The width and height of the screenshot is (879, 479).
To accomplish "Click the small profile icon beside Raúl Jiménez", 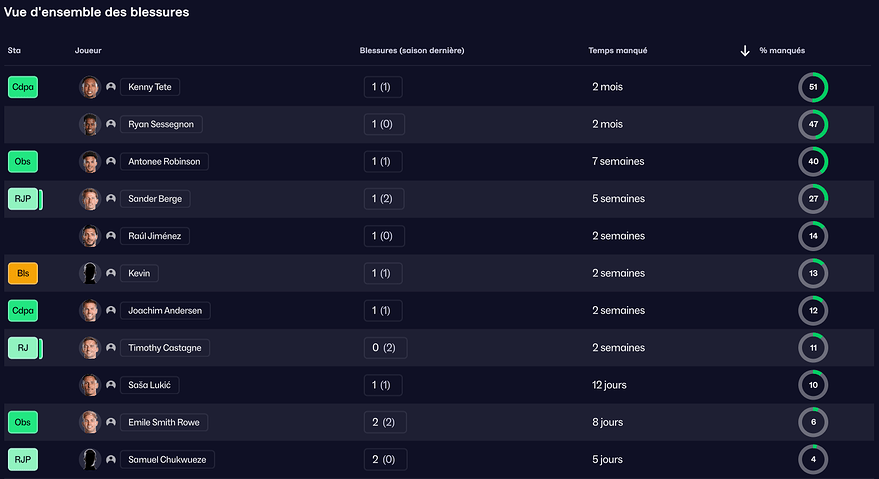I will (x=111, y=236).
